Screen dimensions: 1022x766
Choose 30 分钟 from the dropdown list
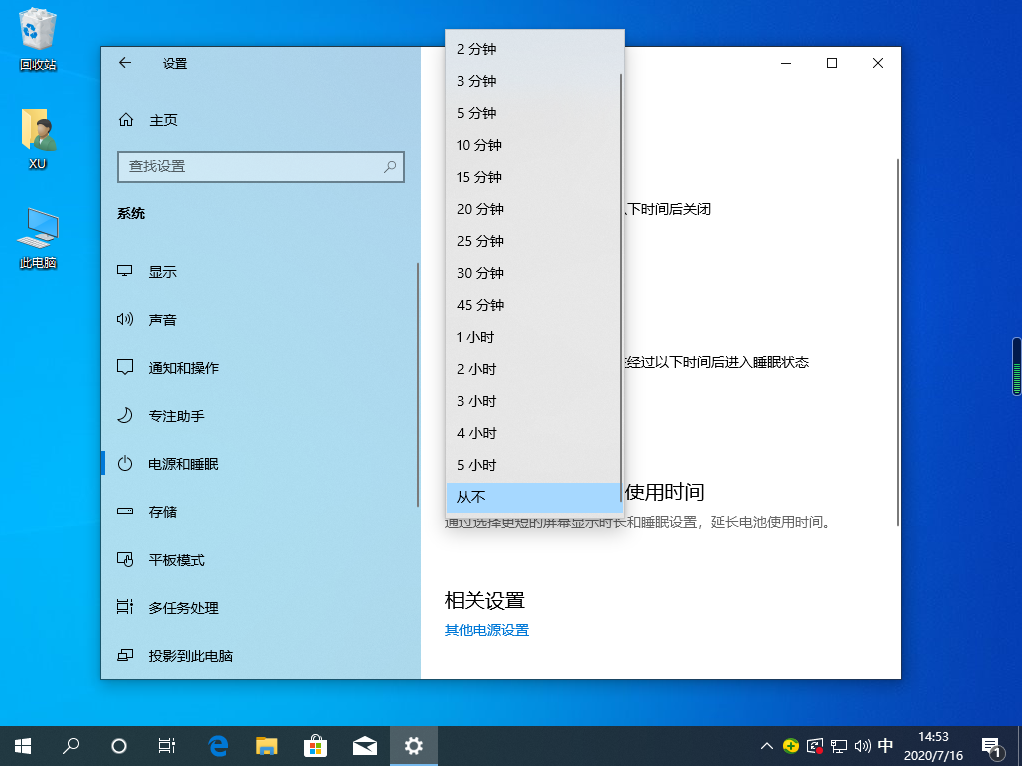(x=533, y=273)
